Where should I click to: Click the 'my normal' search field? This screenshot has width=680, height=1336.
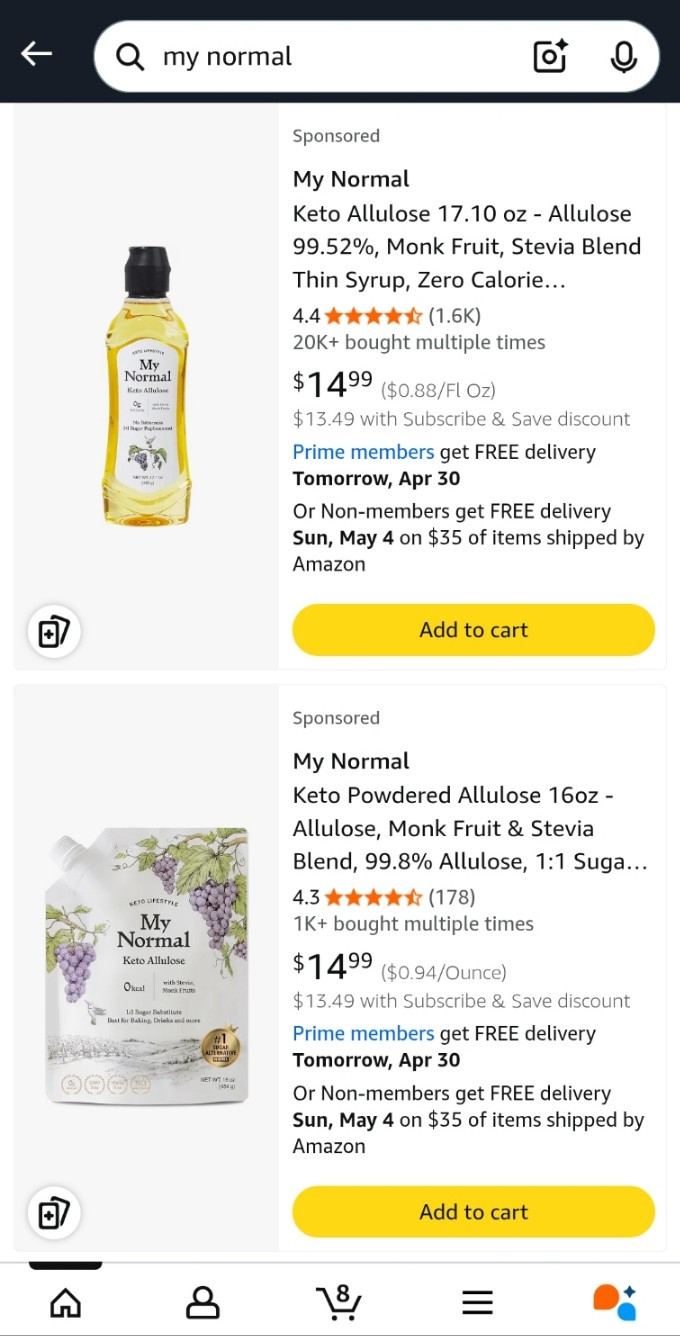pyautogui.click(x=330, y=57)
